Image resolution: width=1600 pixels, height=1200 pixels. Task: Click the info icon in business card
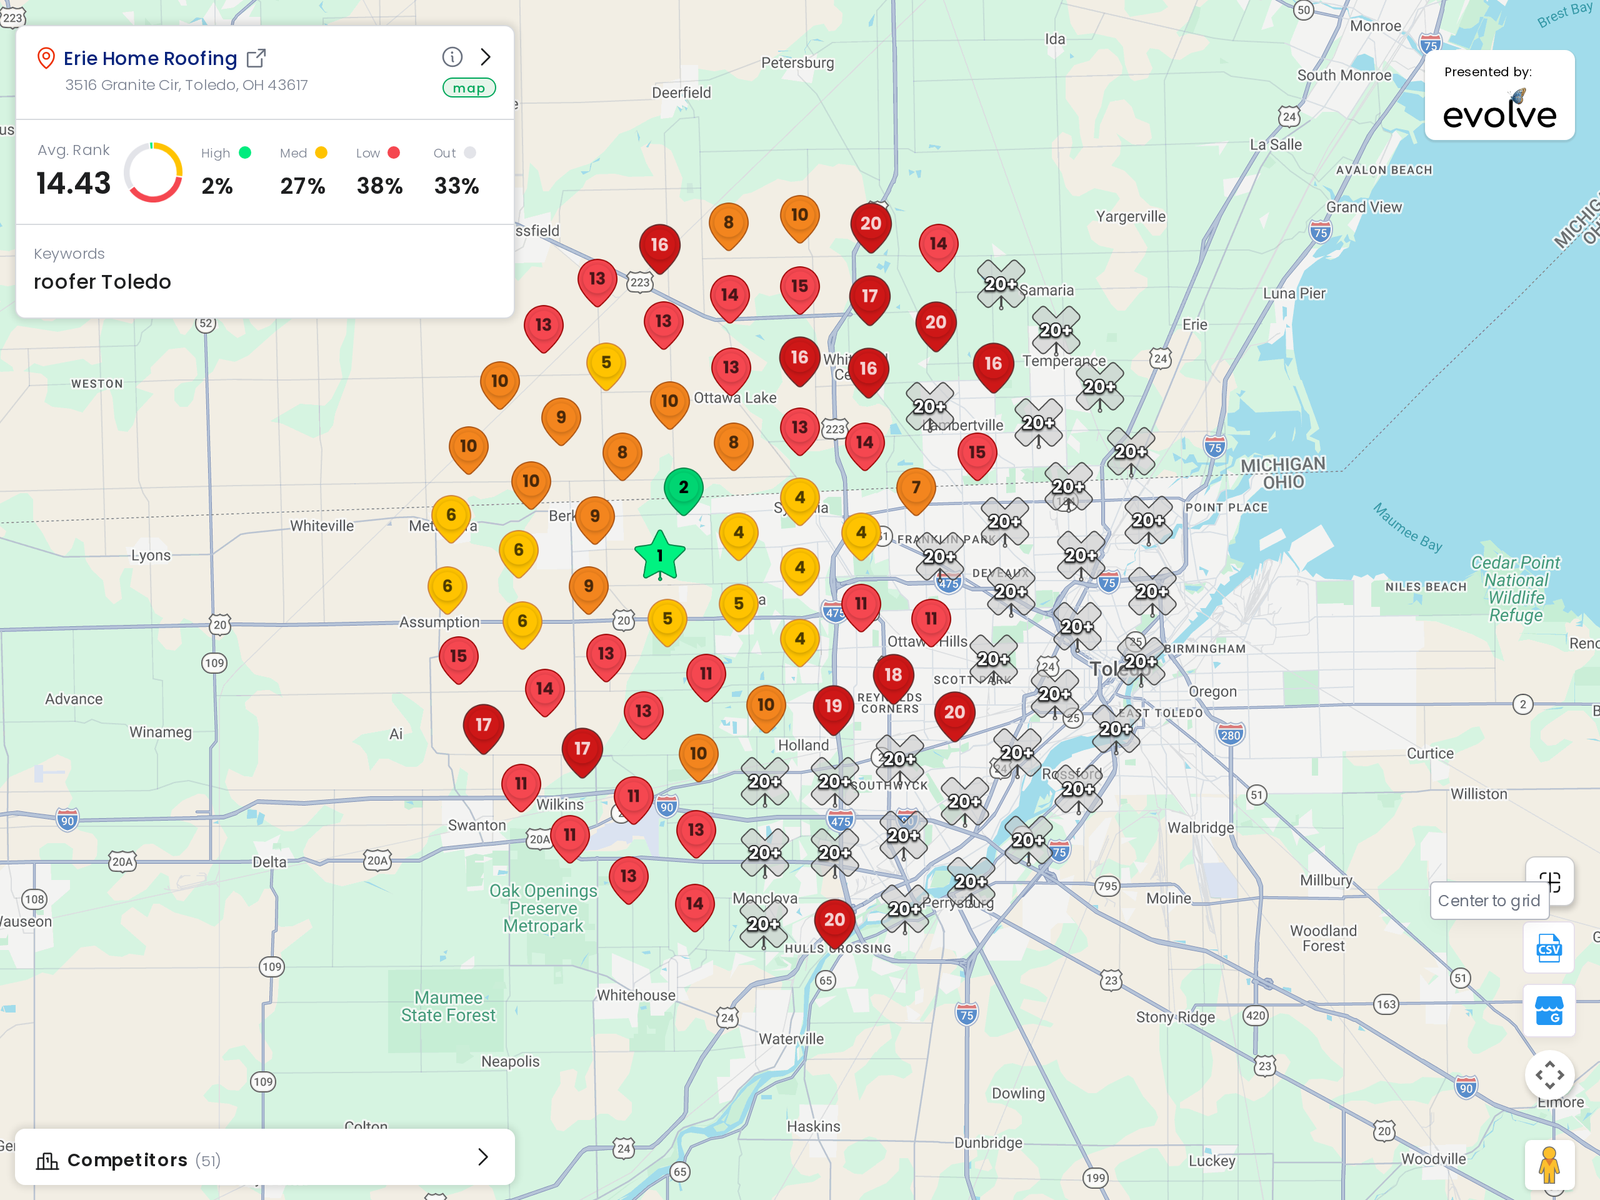(452, 57)
